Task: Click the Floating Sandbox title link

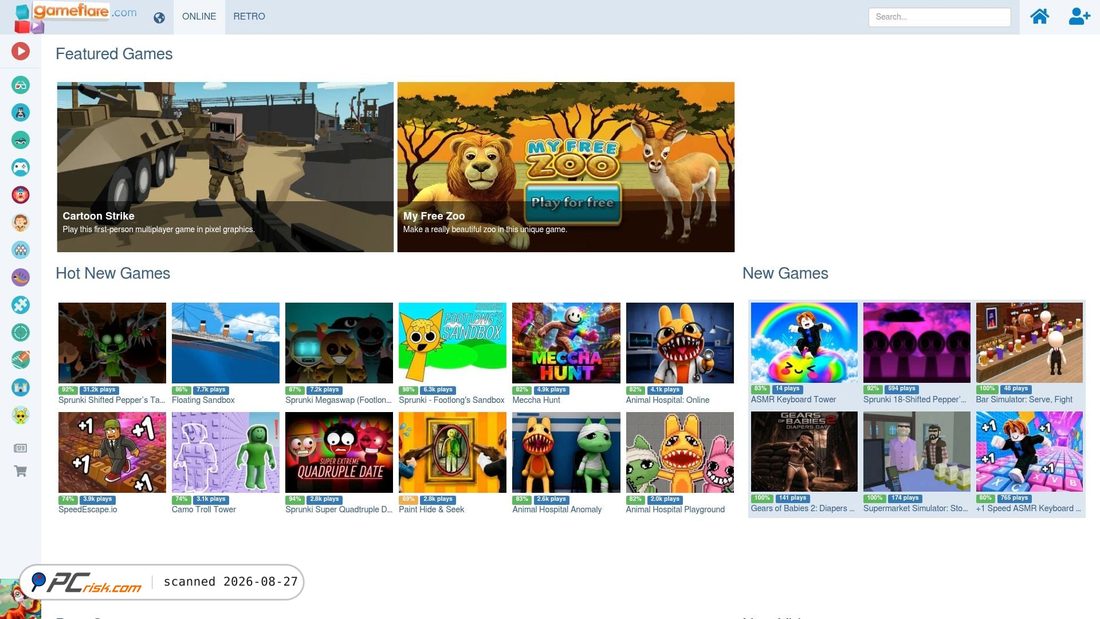Action: pos(203,400)
